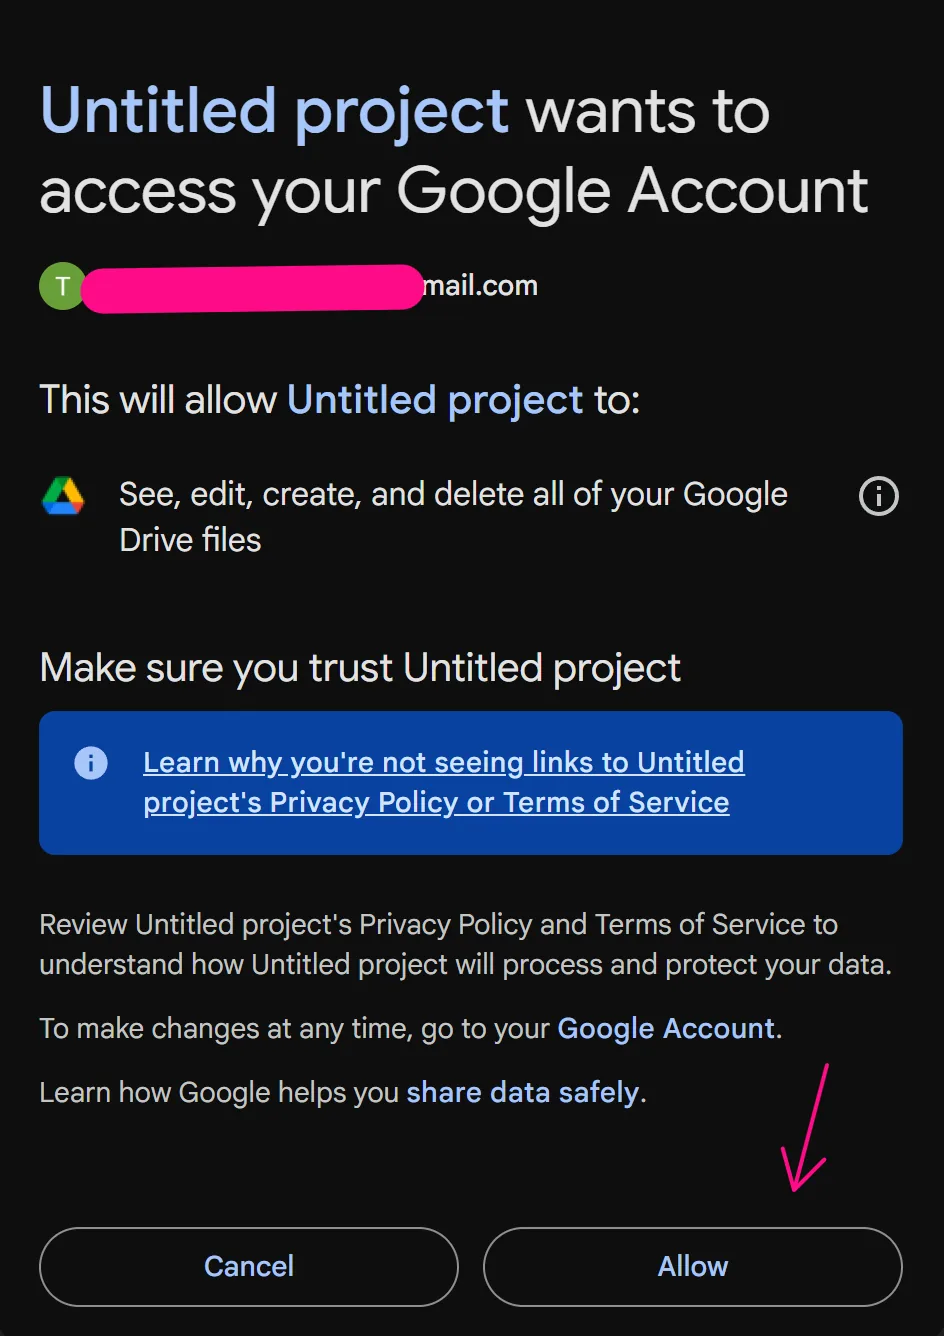Viewport: 944px width, 1336px height.
Task: Click the info icon beside the Drive files permission
Action: click(x=877, y=496)
